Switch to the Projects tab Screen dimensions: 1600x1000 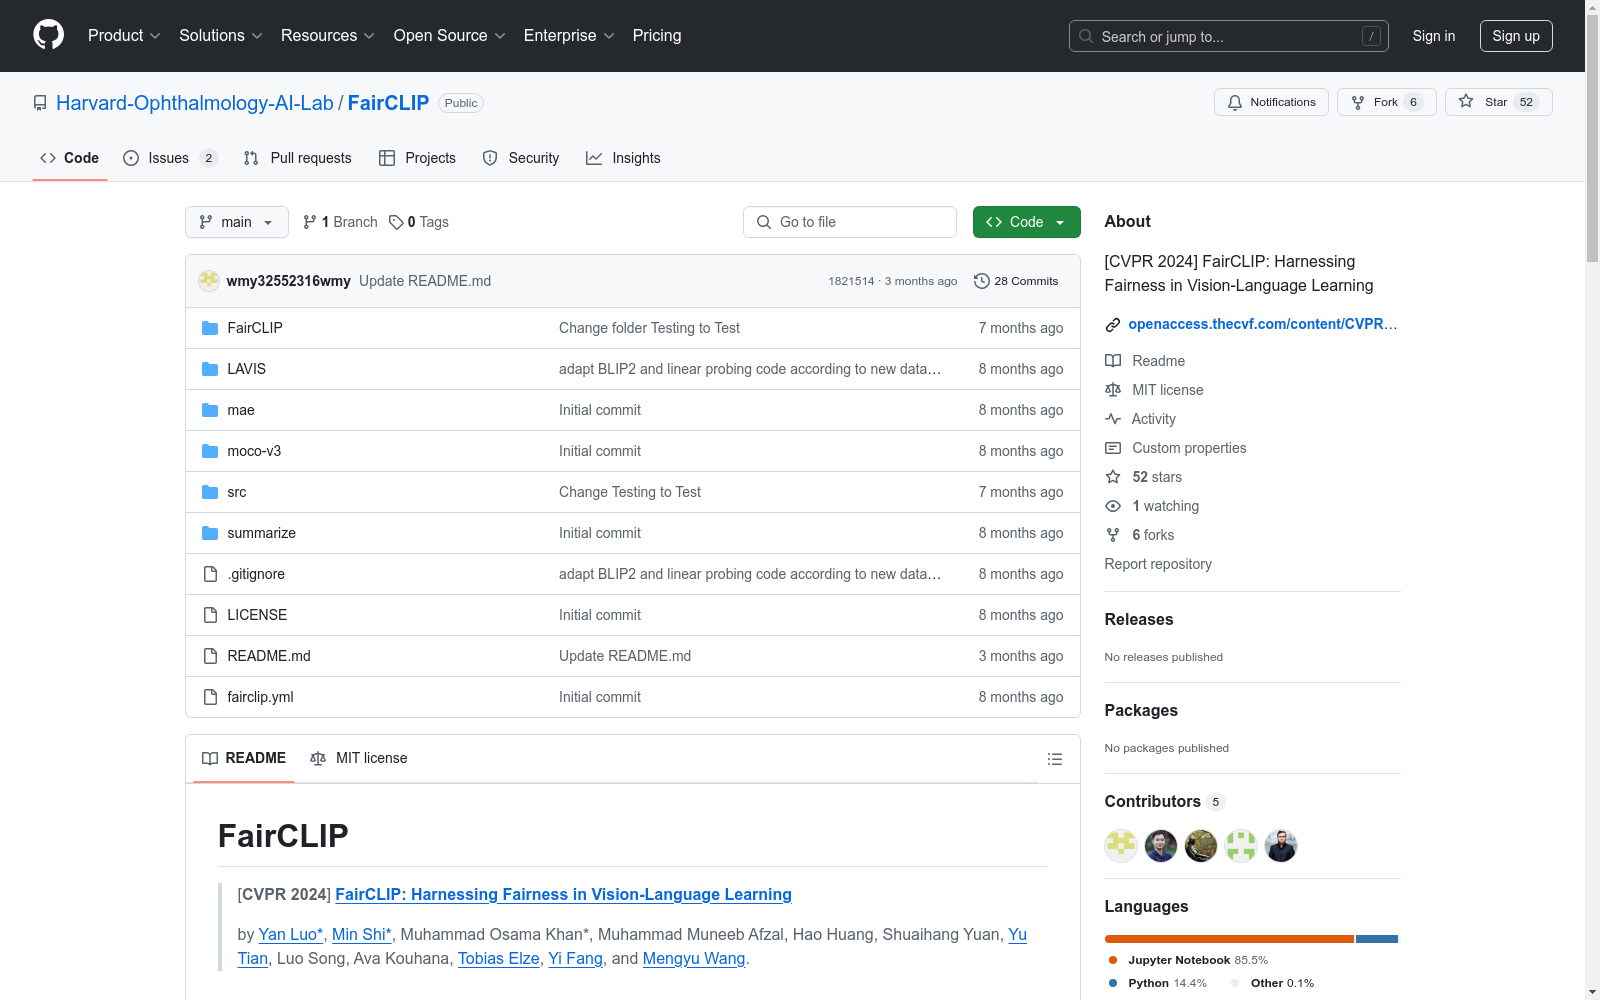[417, 158]
